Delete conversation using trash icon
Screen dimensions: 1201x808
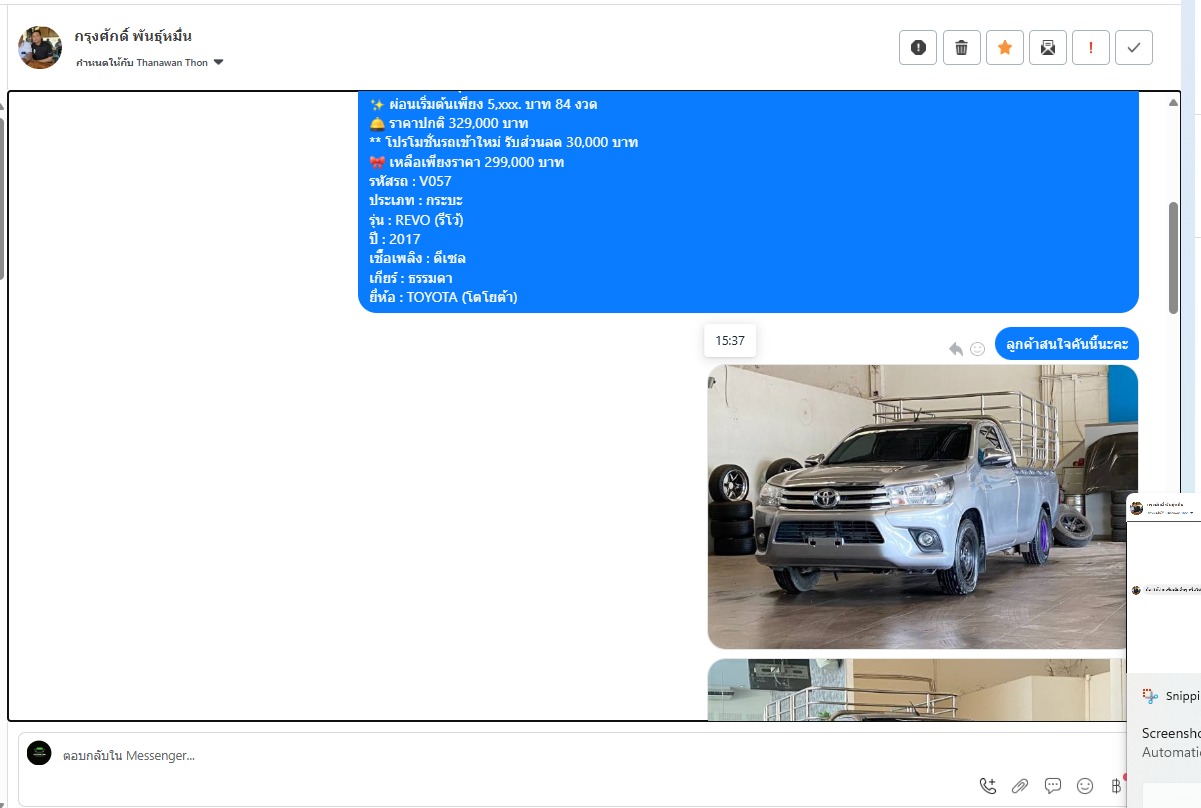961,47
